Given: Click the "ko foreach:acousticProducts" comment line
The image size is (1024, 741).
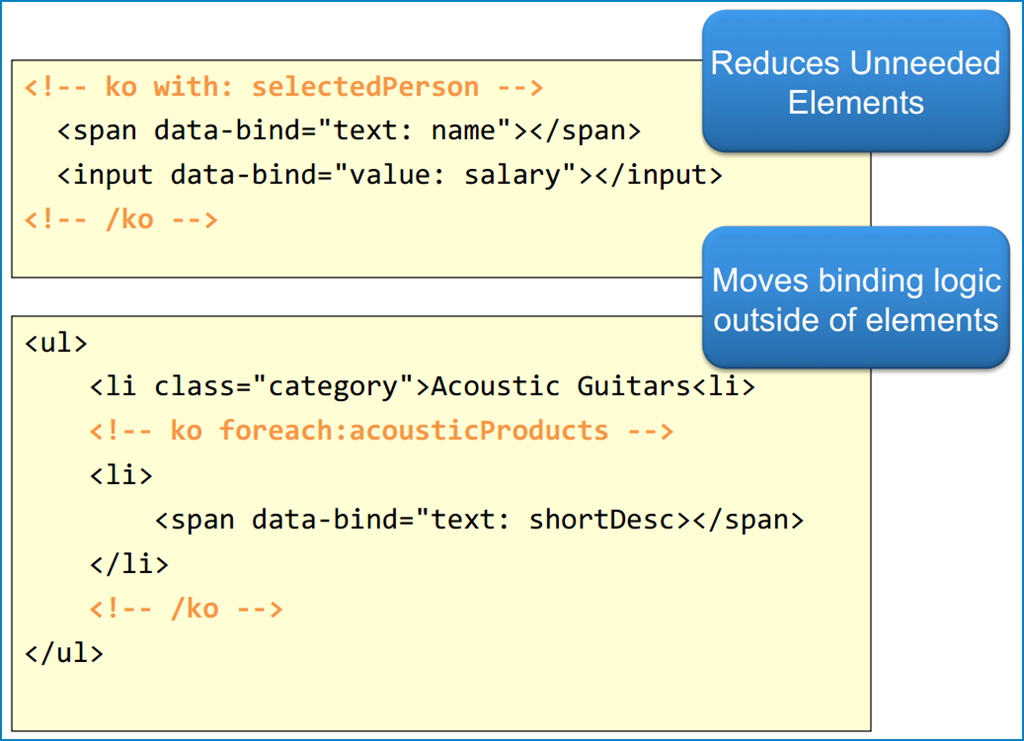Looking at the screenshot, I should (381, 431).
